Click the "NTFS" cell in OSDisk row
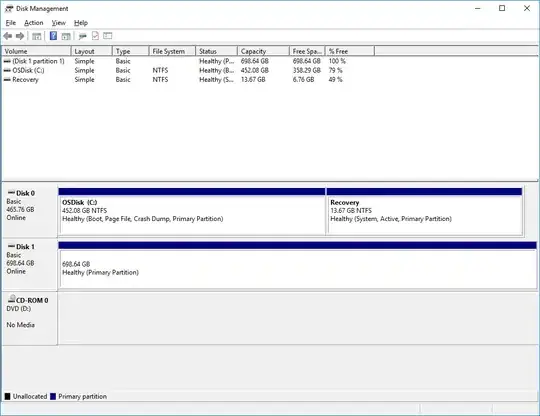 [x=160, y=70]
